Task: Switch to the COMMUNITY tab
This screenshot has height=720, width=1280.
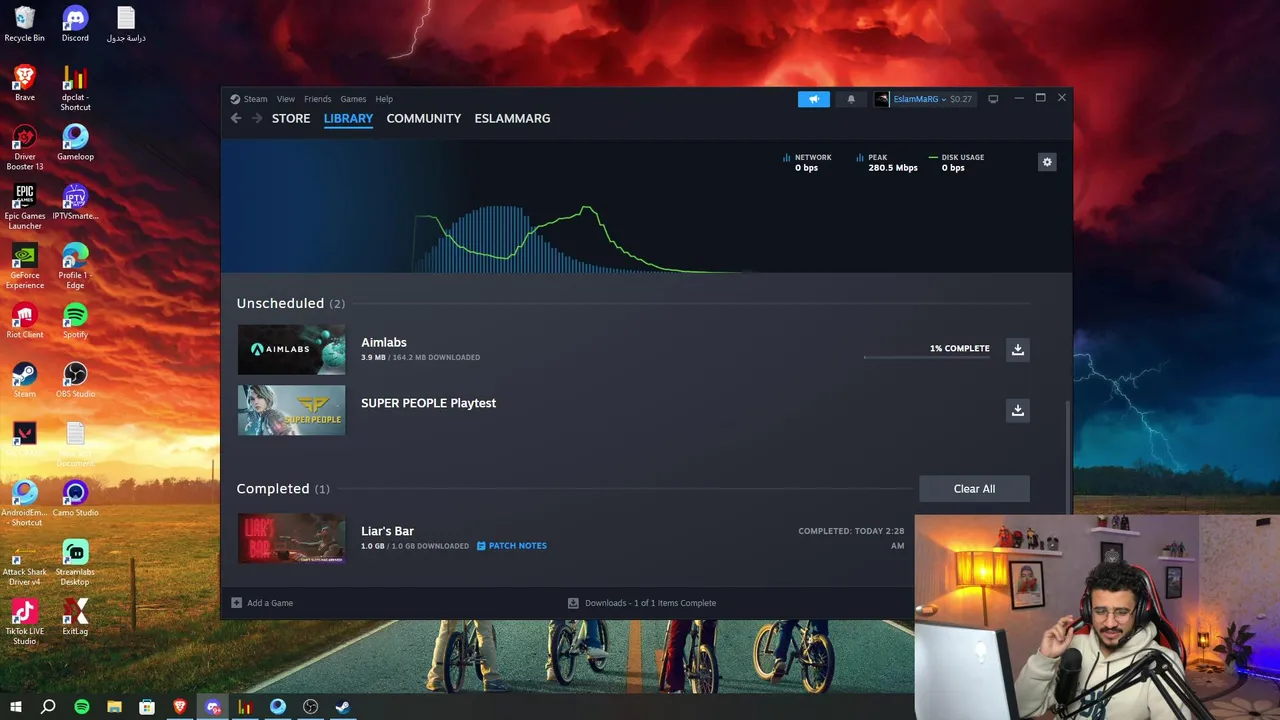Action: [x=424, y=118]
